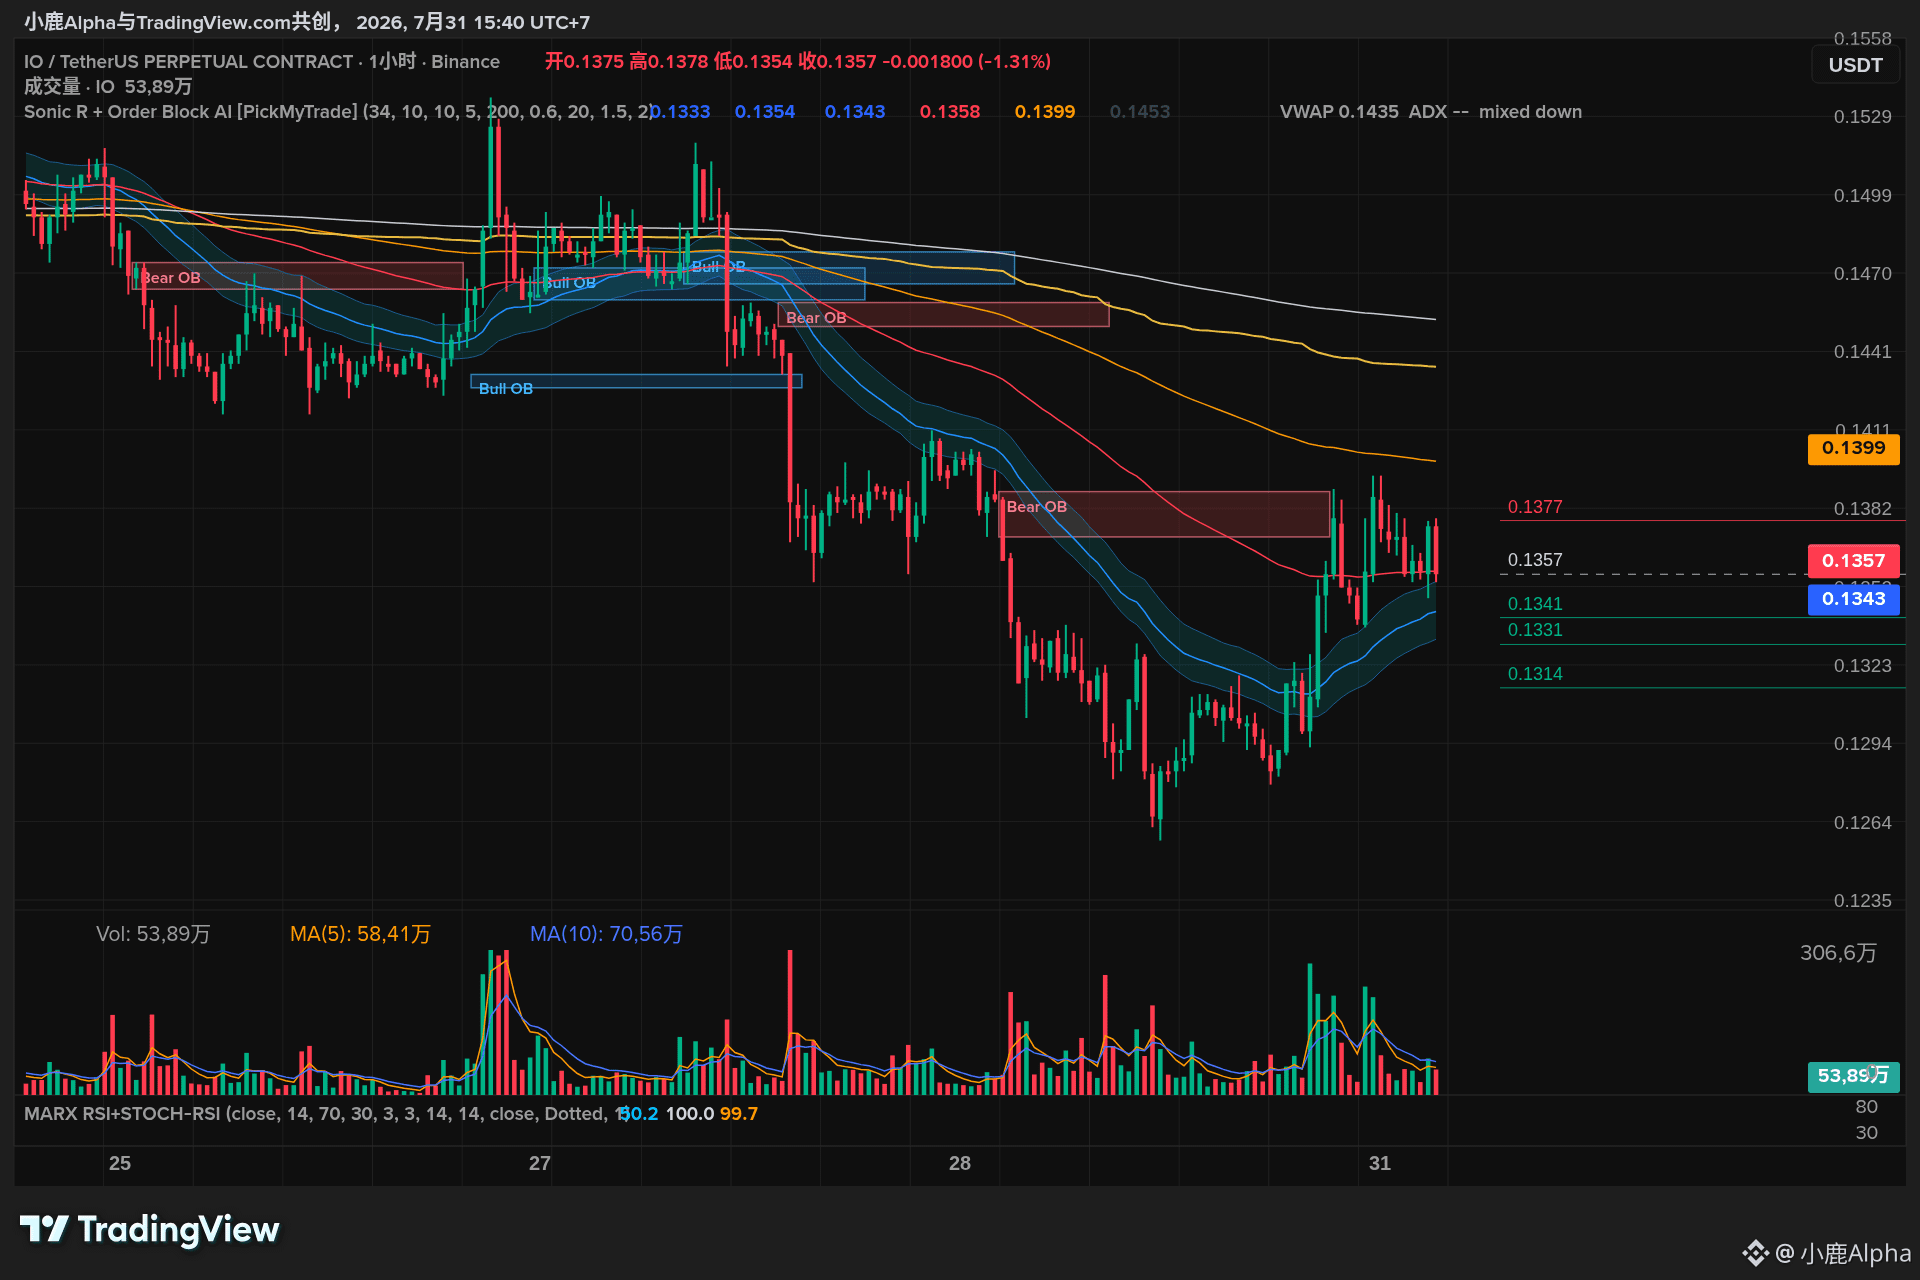The height and width of the screenshot is (1280, 1920).
Task: Click the 0.1323 price axis tick
Action: pyautogui.click(x=1862, y=666)
